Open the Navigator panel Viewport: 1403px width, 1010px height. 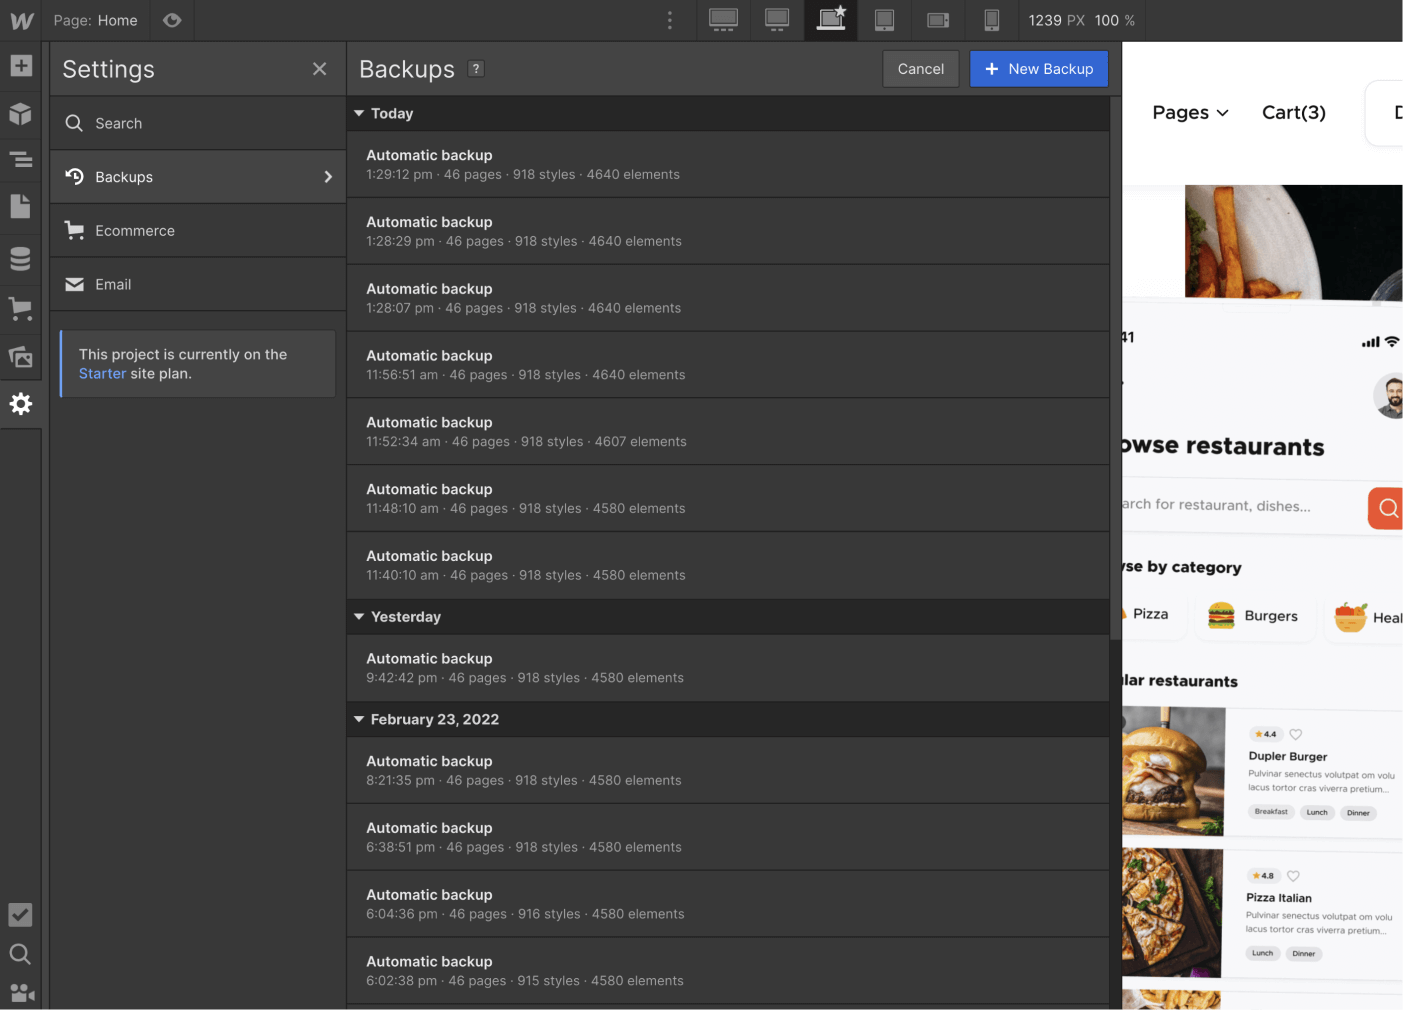(x=20, y=160)
